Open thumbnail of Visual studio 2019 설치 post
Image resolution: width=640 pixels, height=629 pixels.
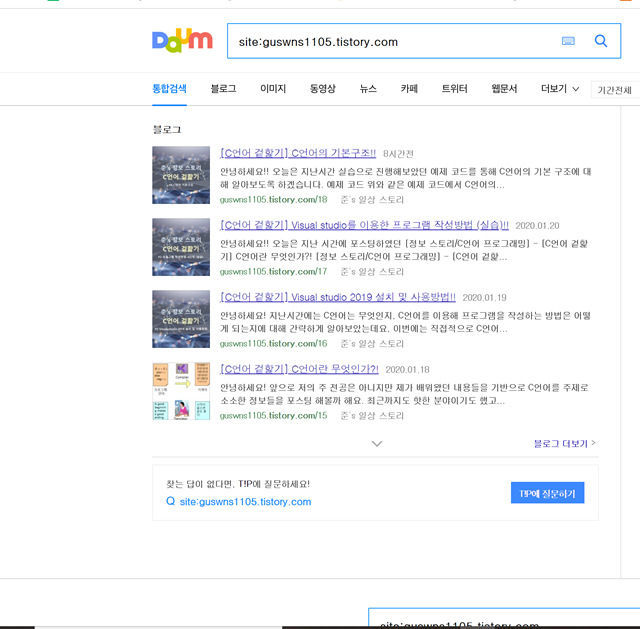click(181, 319)
